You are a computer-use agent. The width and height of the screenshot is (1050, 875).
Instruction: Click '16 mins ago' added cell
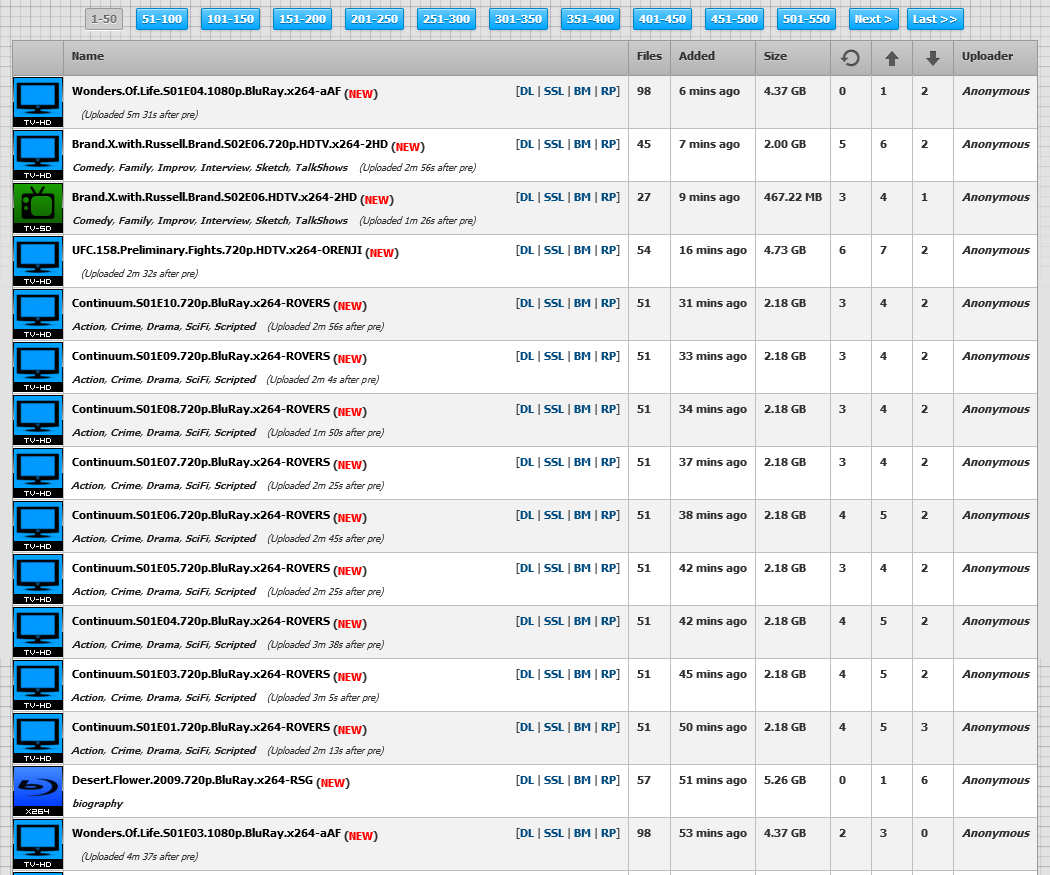pos(712,250)
